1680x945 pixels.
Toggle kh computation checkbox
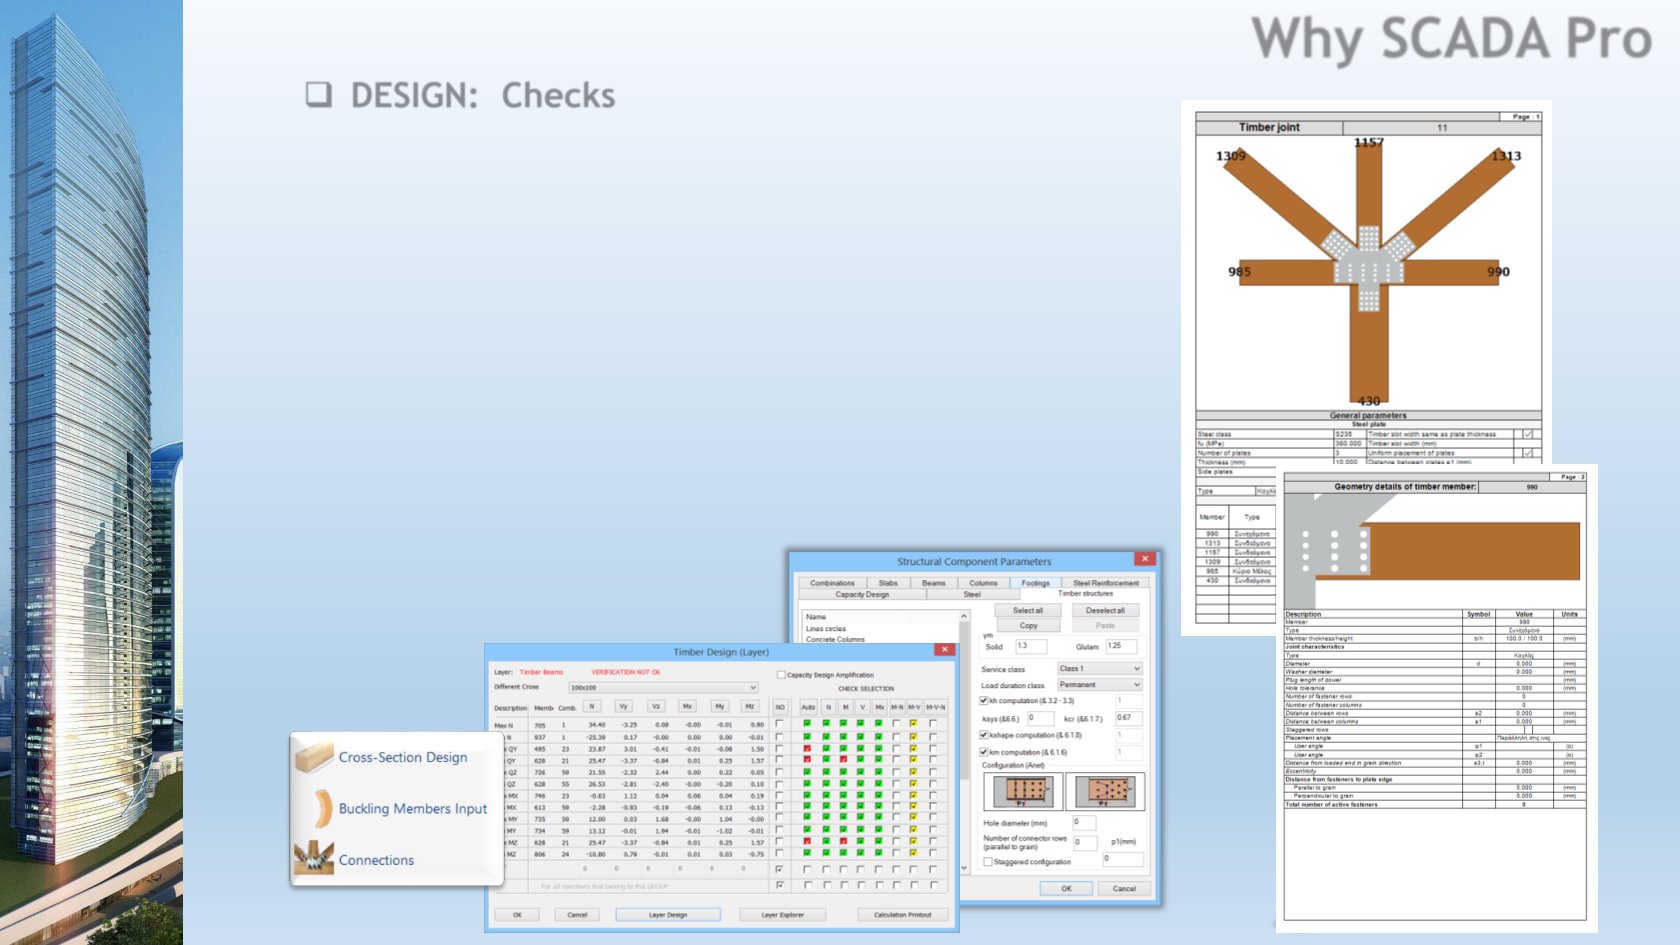click(984, 701)
